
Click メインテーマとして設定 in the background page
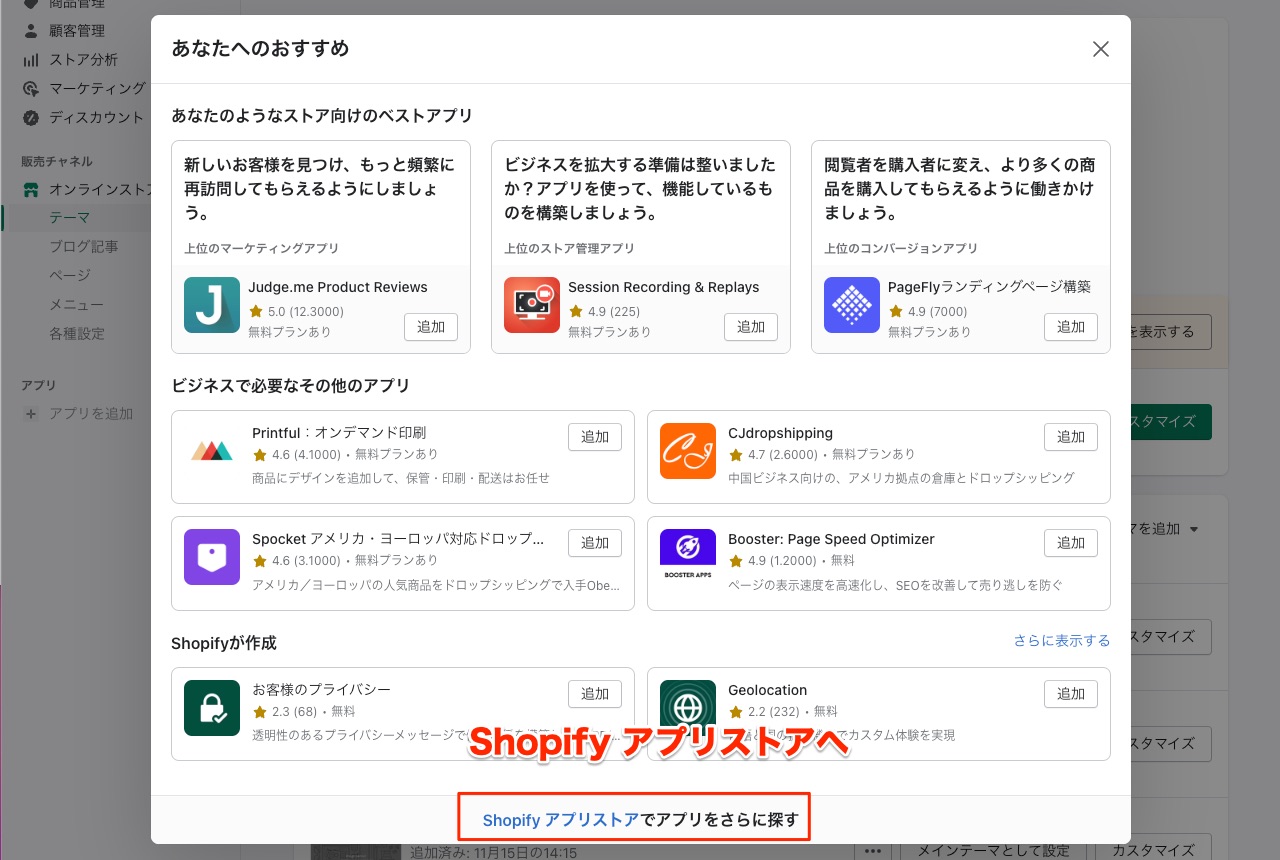994,851
